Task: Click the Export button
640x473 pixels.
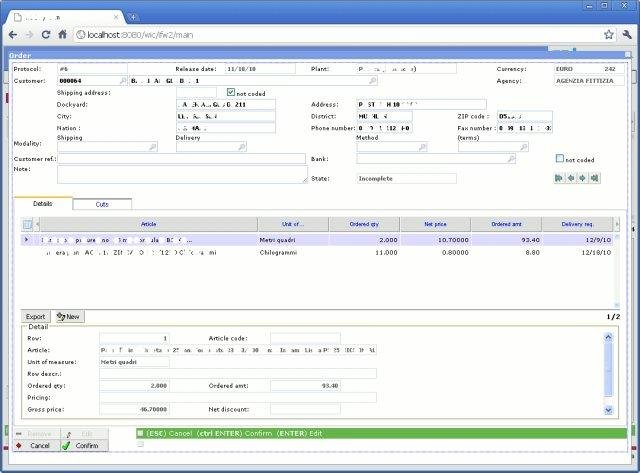Action: click(x=36, y=317)
